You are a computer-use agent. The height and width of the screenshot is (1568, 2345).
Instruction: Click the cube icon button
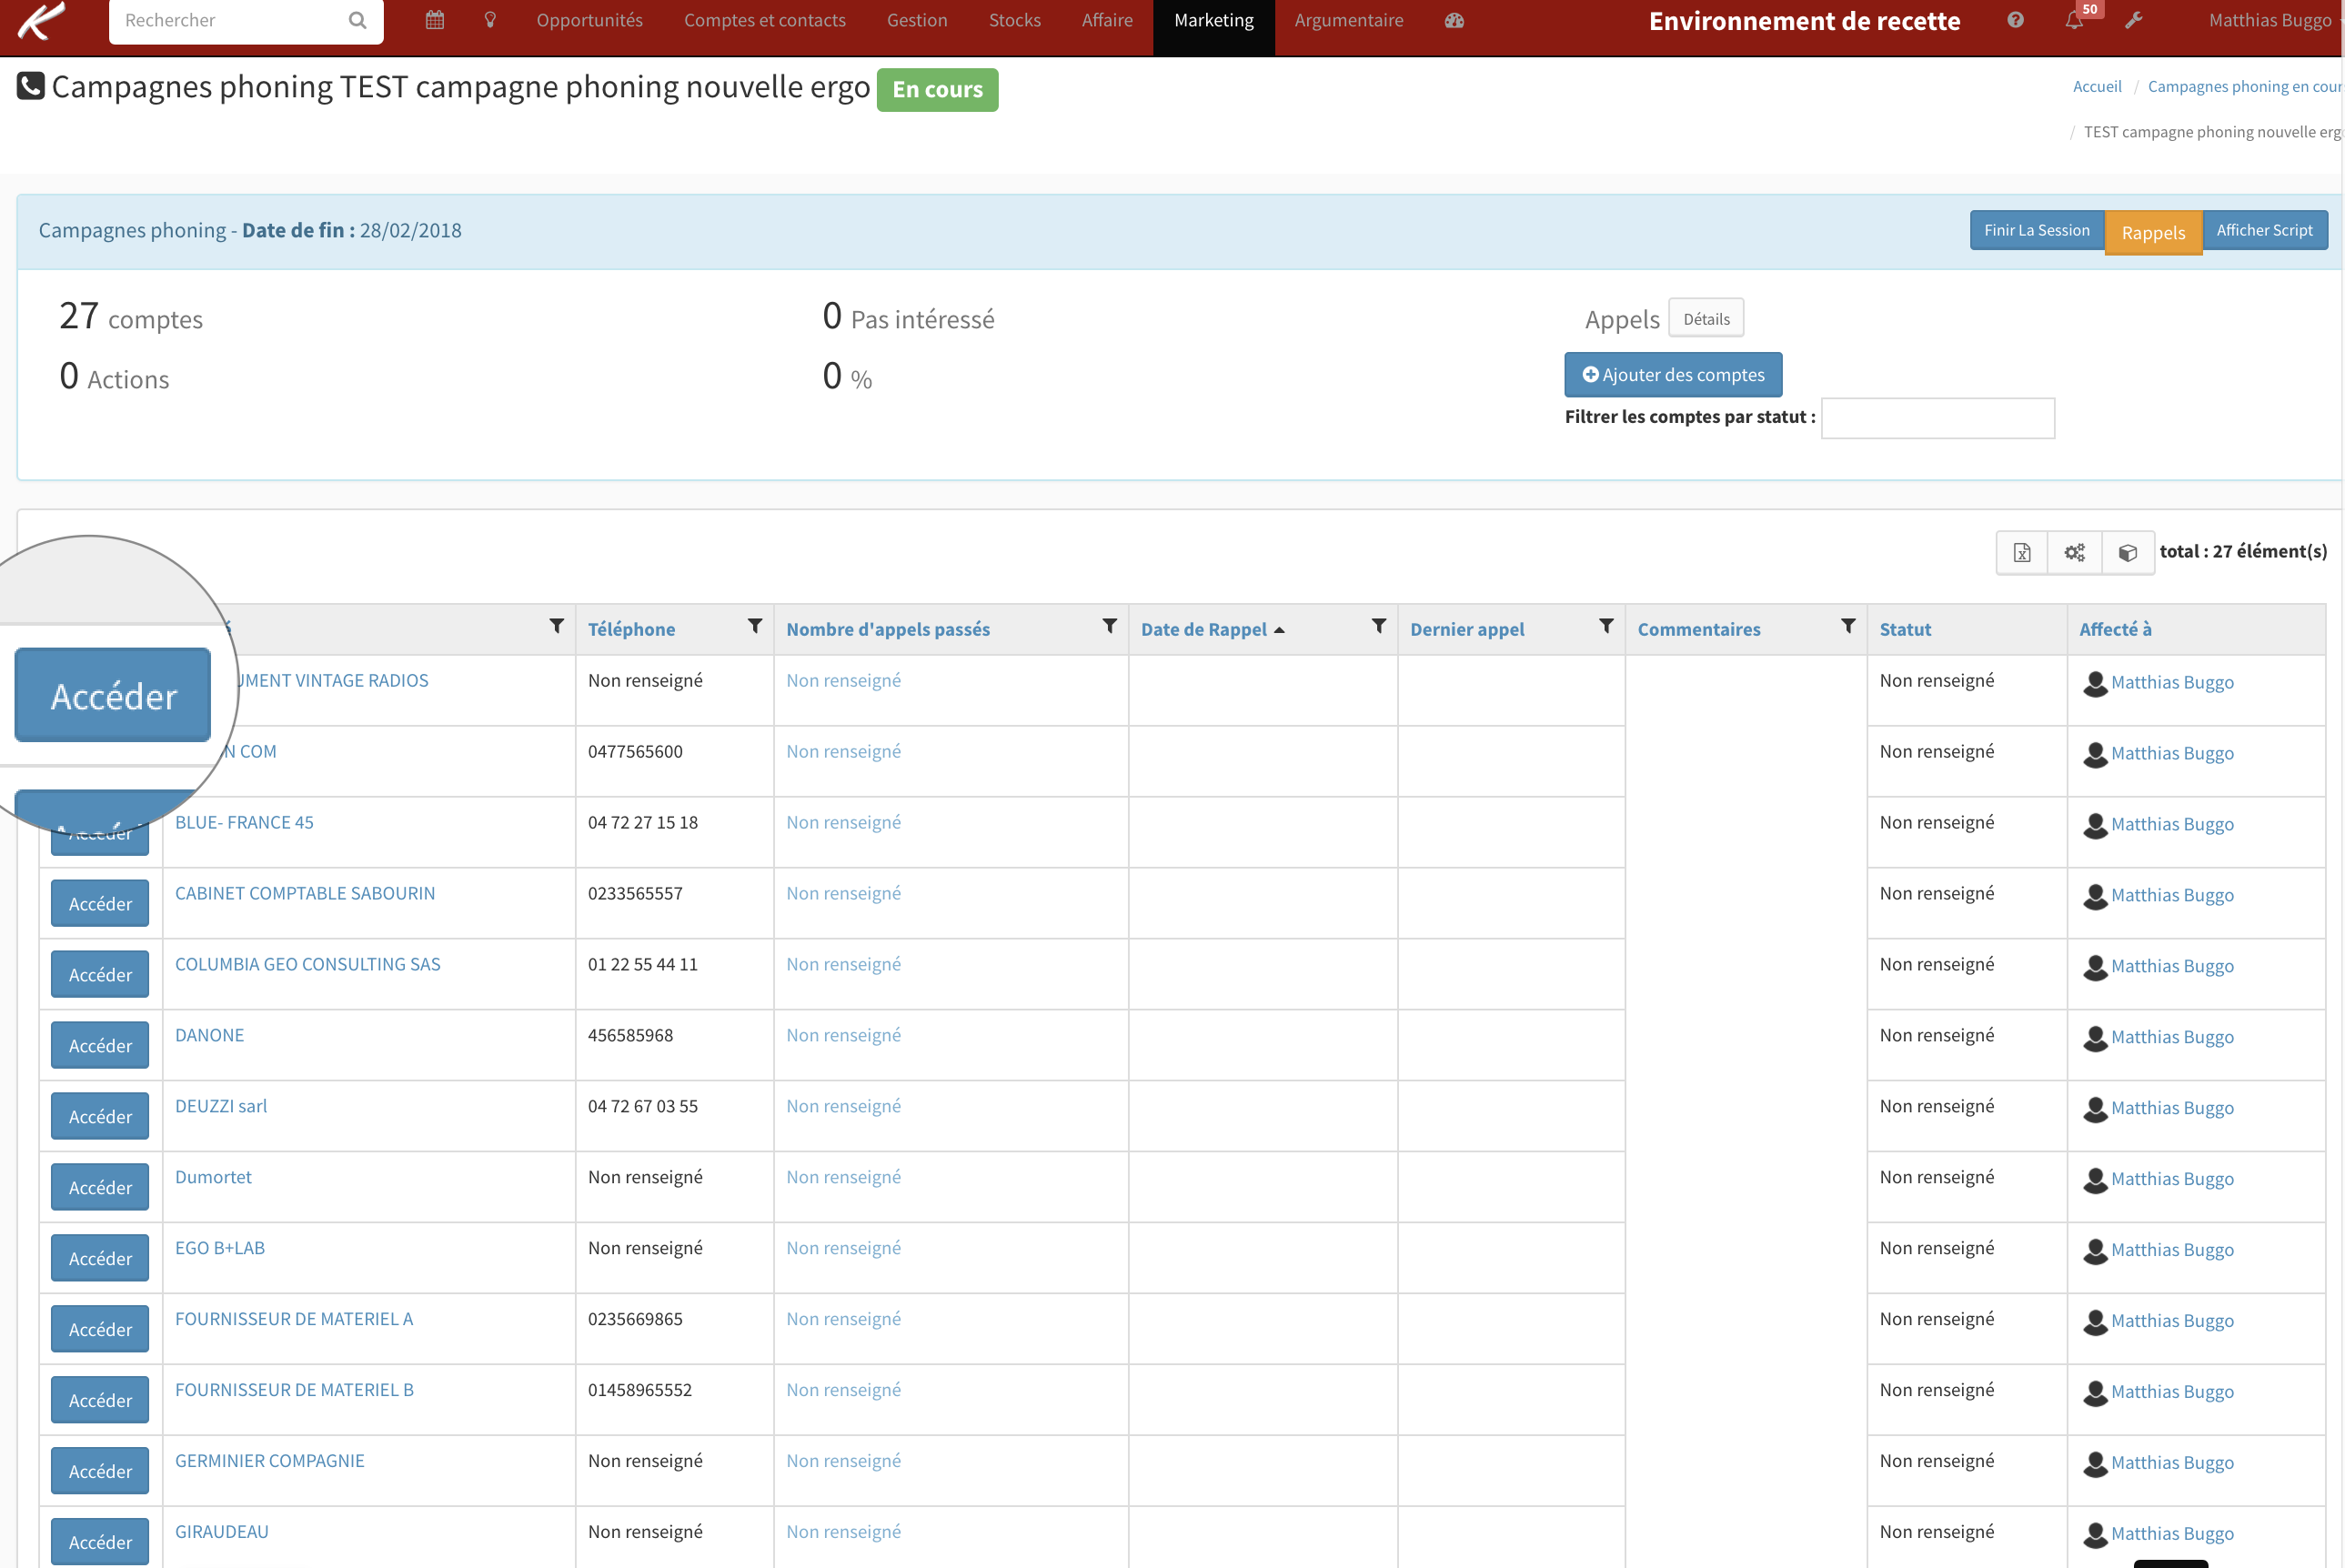click(2127, 553)
